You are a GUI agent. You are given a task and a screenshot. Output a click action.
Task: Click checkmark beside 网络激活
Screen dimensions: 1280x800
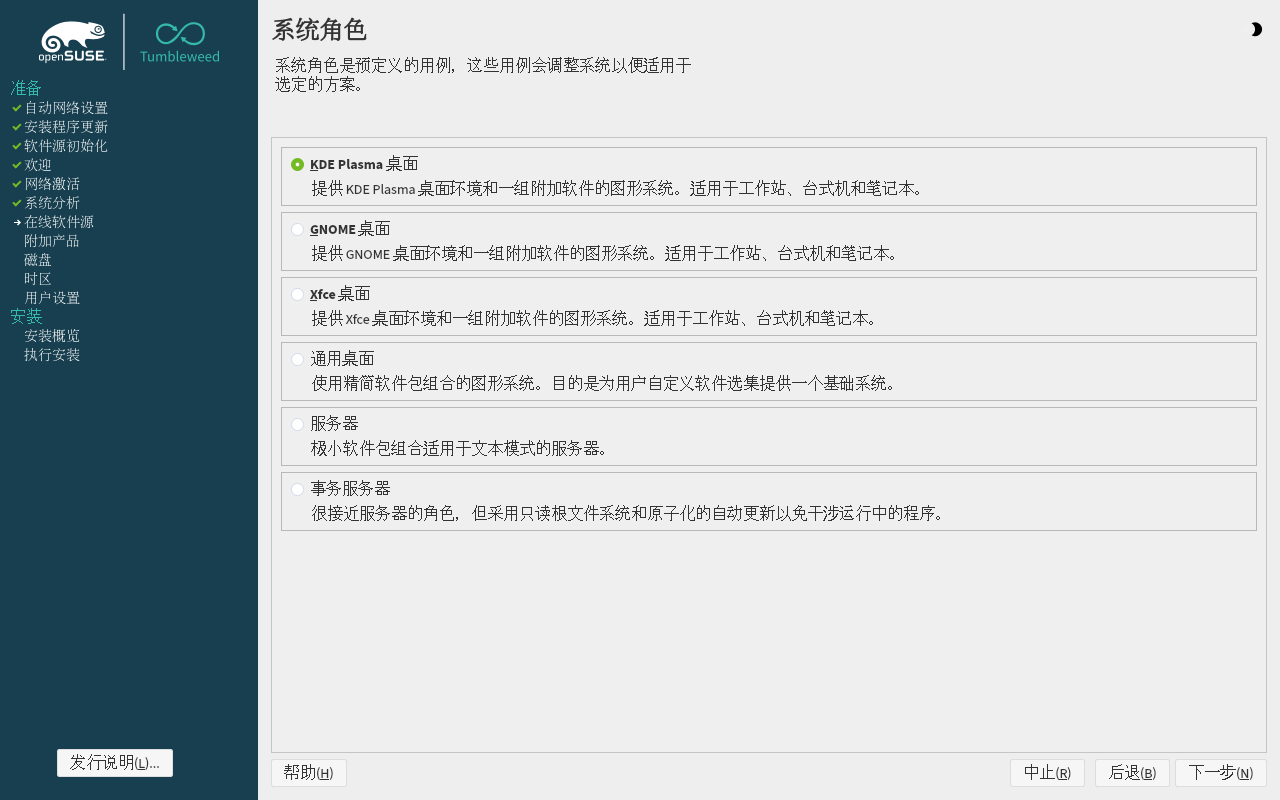coord(17,184)
